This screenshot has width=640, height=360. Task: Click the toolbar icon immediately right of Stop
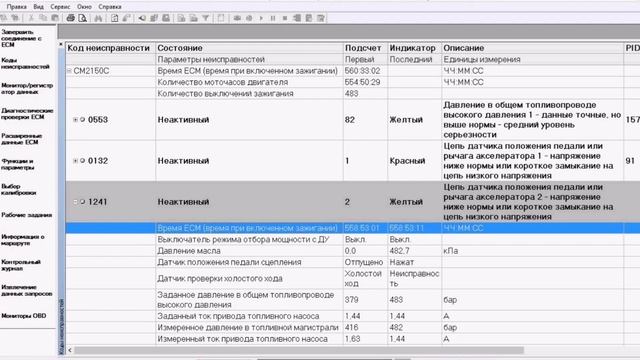(297, 18)
